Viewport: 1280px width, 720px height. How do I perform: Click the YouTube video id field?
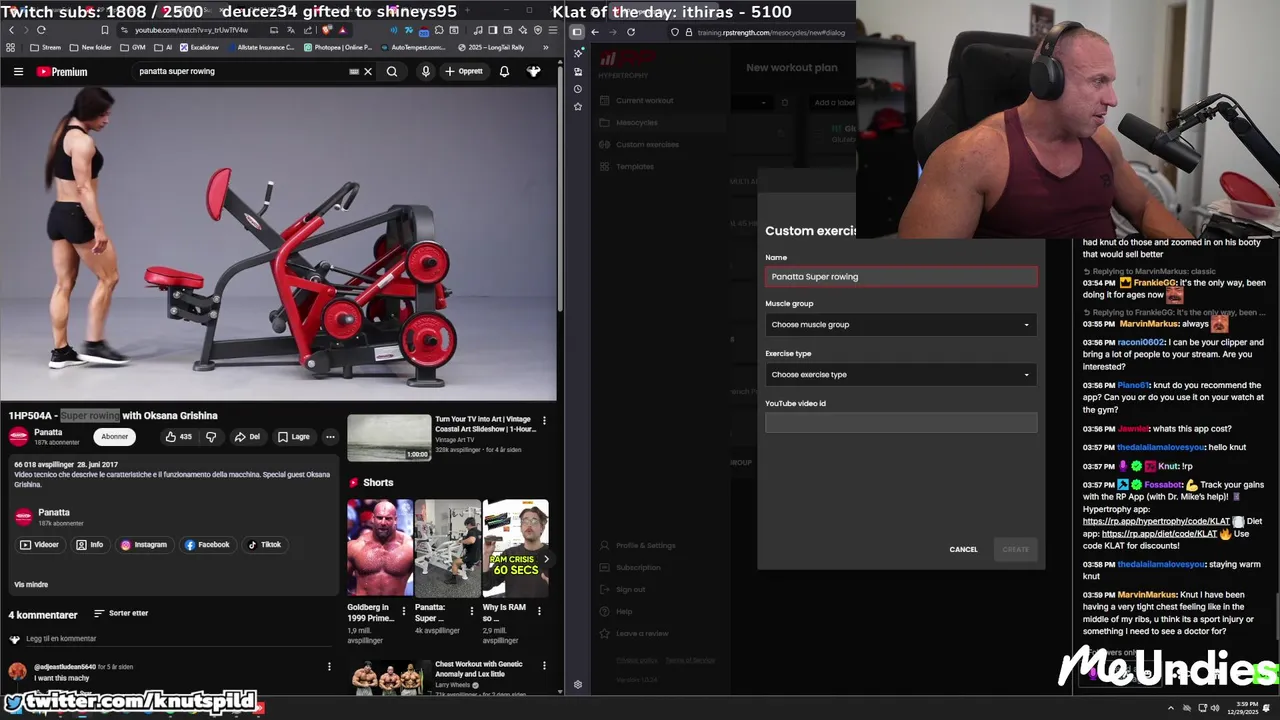click(x=901, y=423)
